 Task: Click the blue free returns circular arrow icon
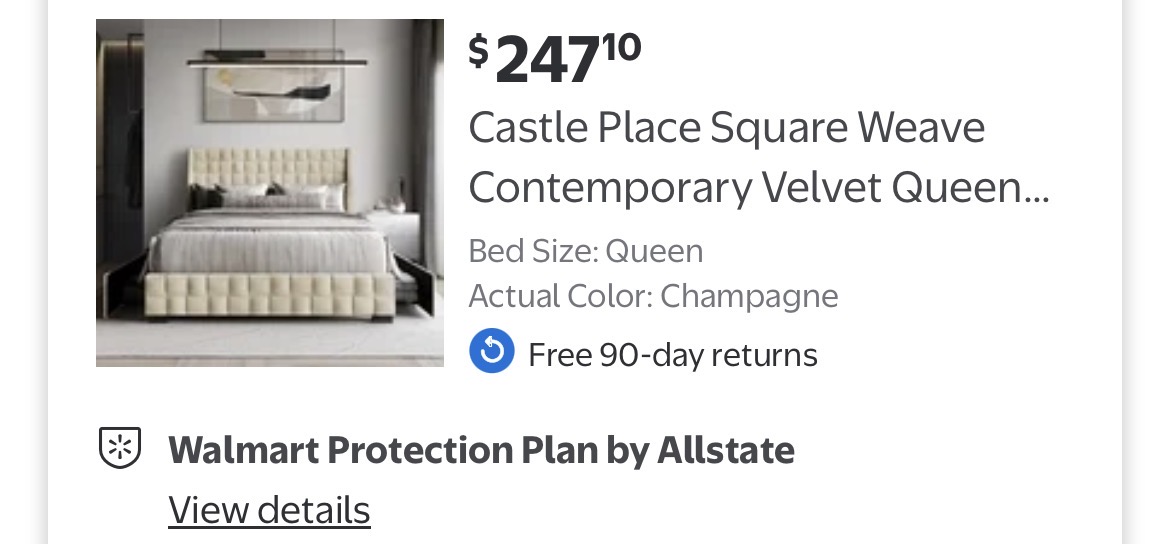click(x=491, y=352)
